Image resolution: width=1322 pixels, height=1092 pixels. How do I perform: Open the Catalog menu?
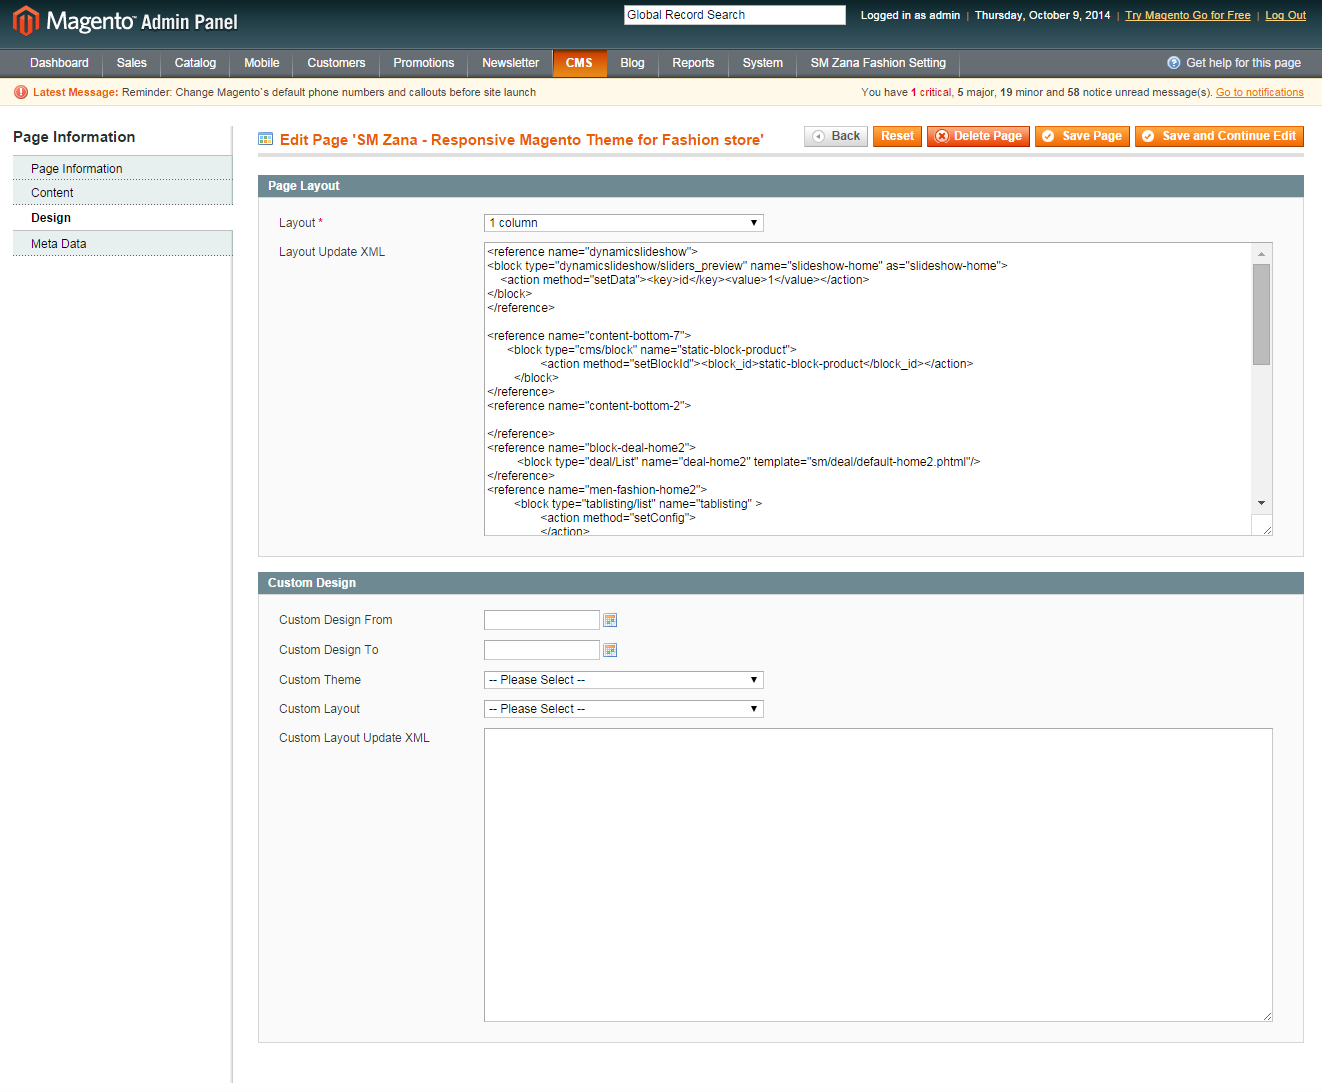195,63
